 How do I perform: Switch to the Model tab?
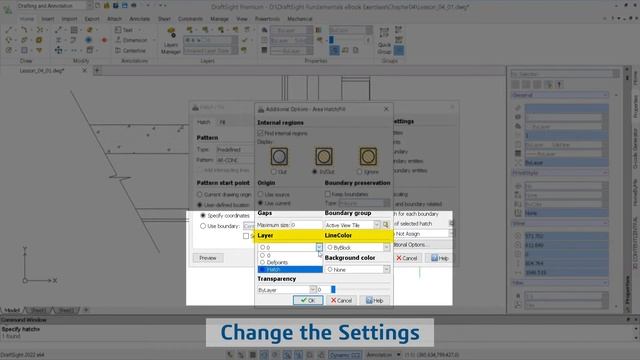point(12,310)
